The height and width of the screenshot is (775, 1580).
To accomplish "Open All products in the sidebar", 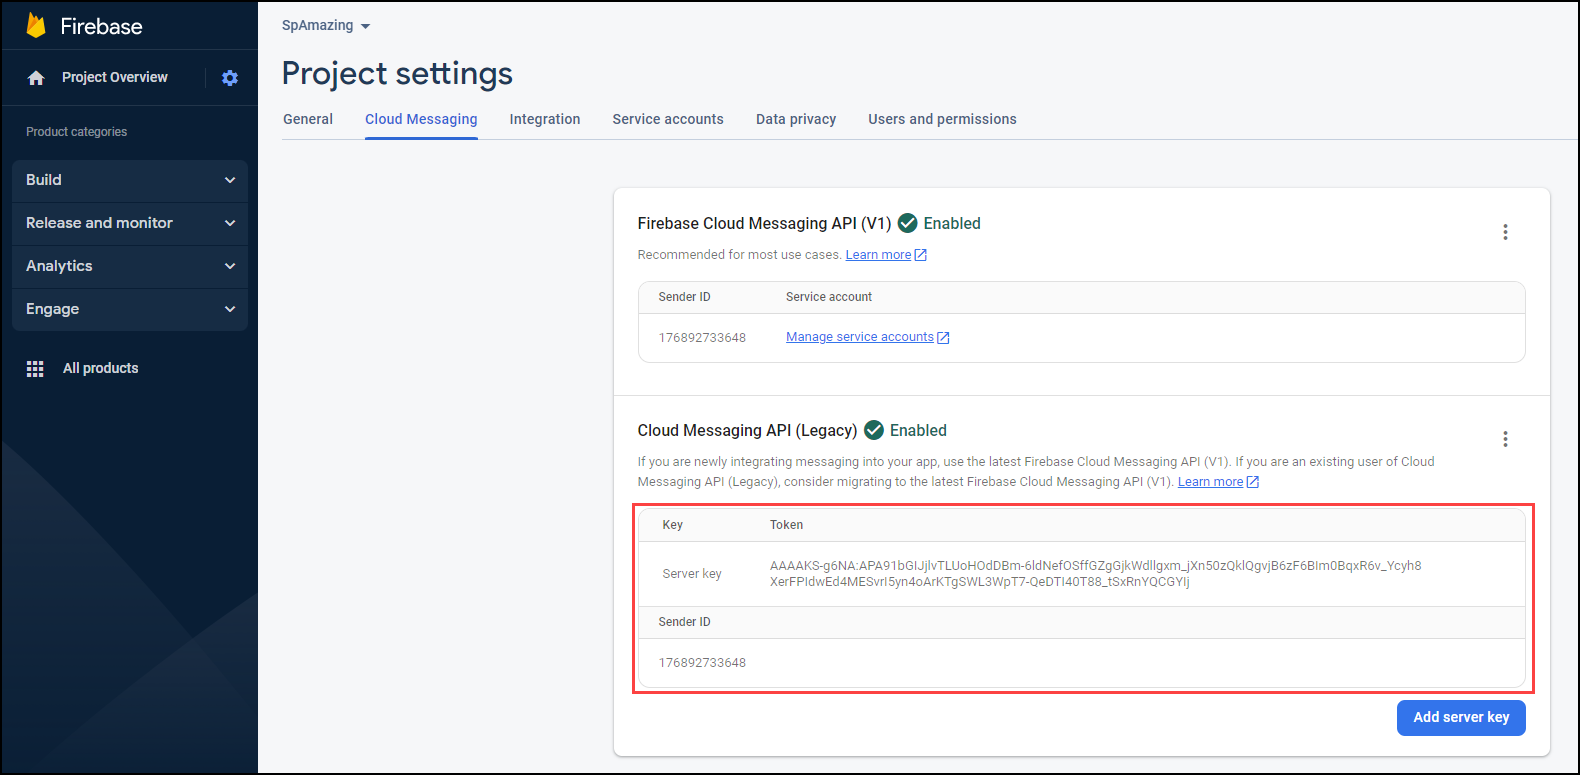I will (100, 369).
